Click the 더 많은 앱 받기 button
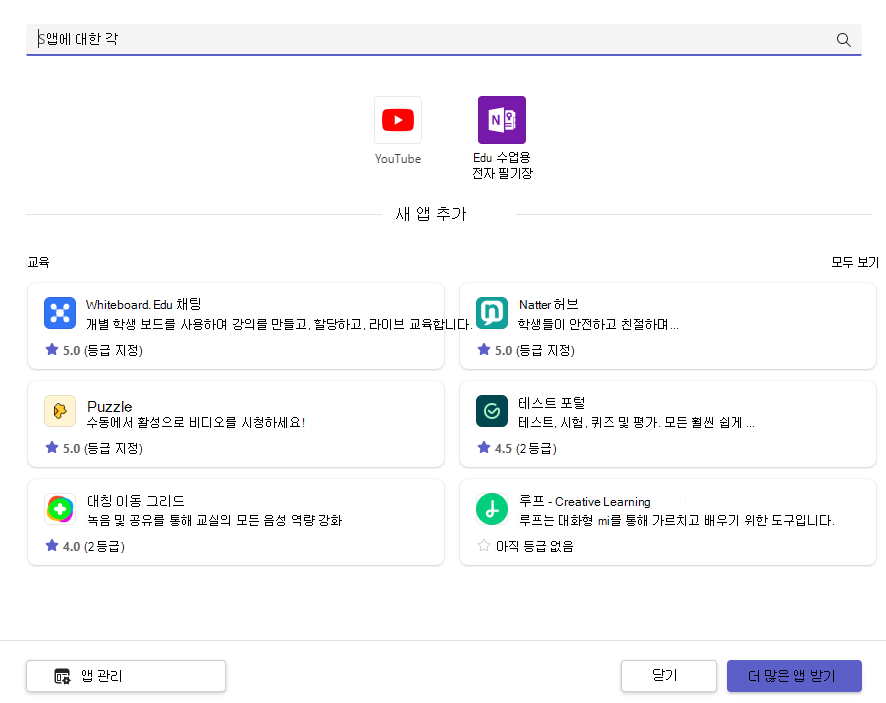The image size is (886, 703). 794,676
